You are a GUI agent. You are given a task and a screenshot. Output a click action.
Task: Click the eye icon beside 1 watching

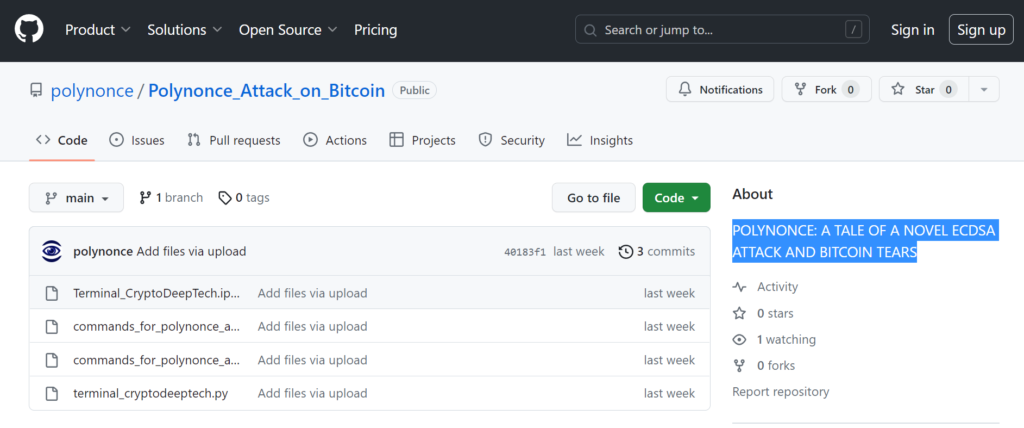click(739, 340)
